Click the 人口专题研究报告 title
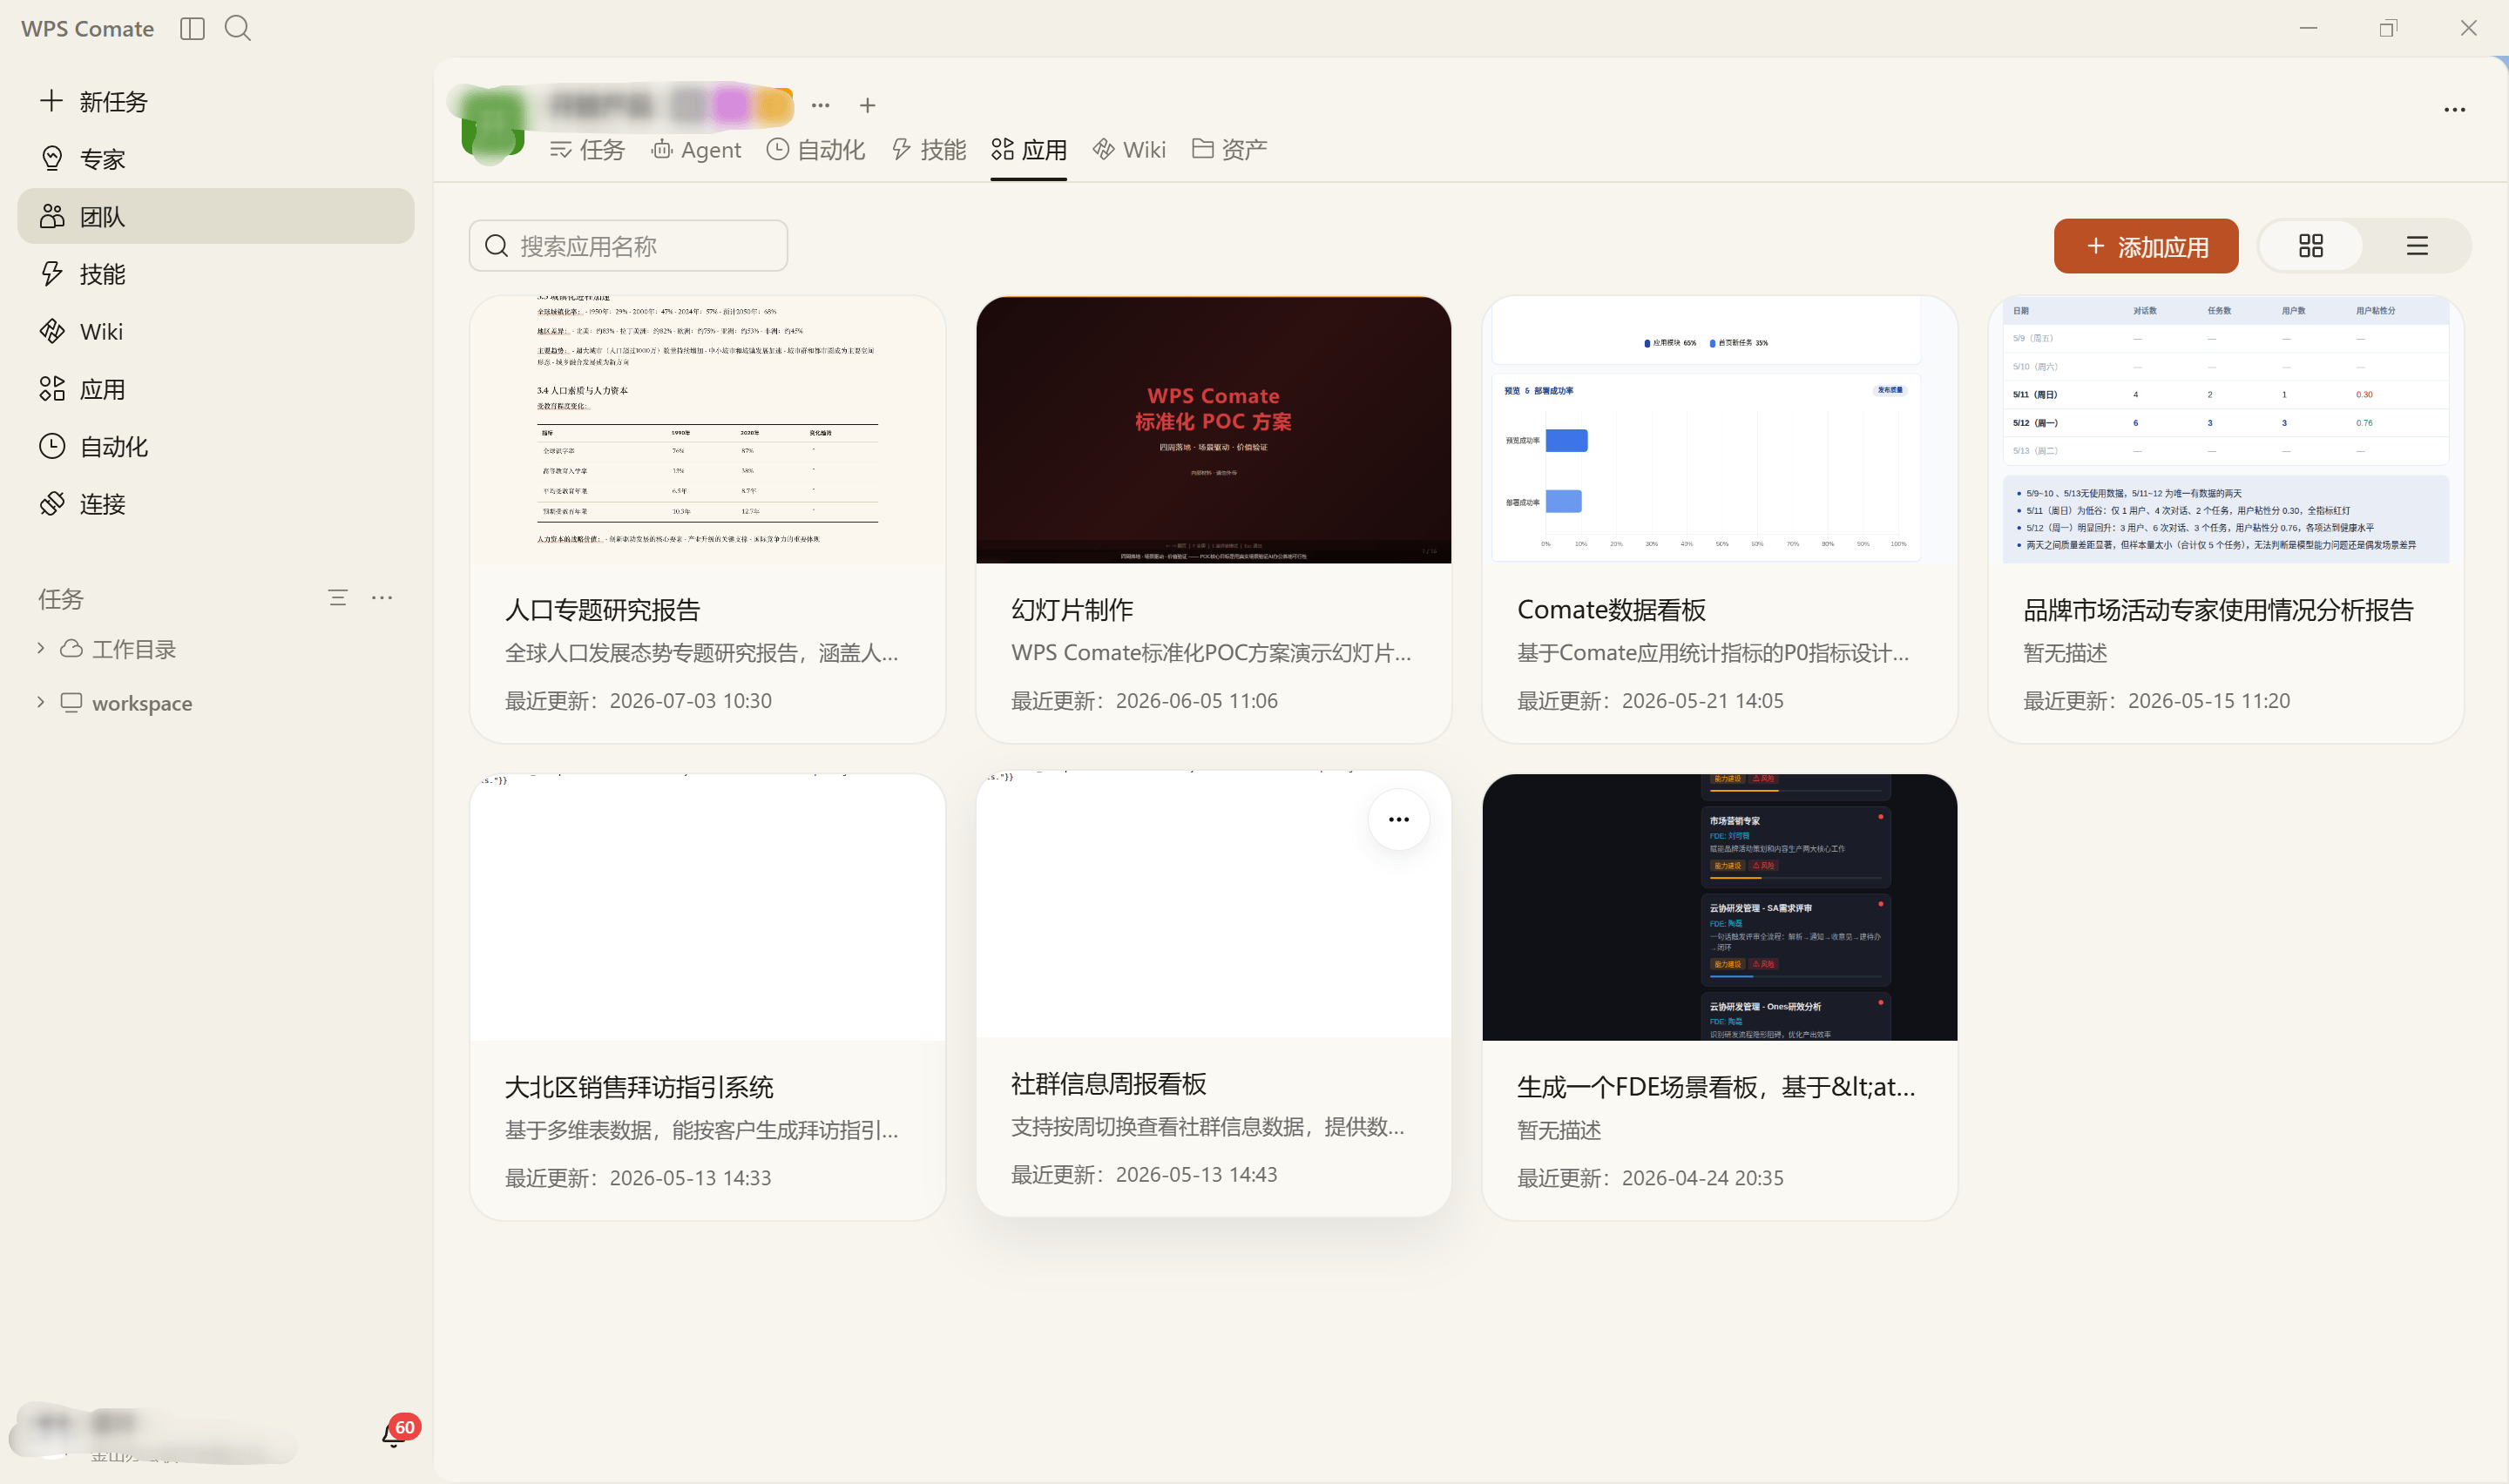2509x1484 pixels. pos(603,610)
